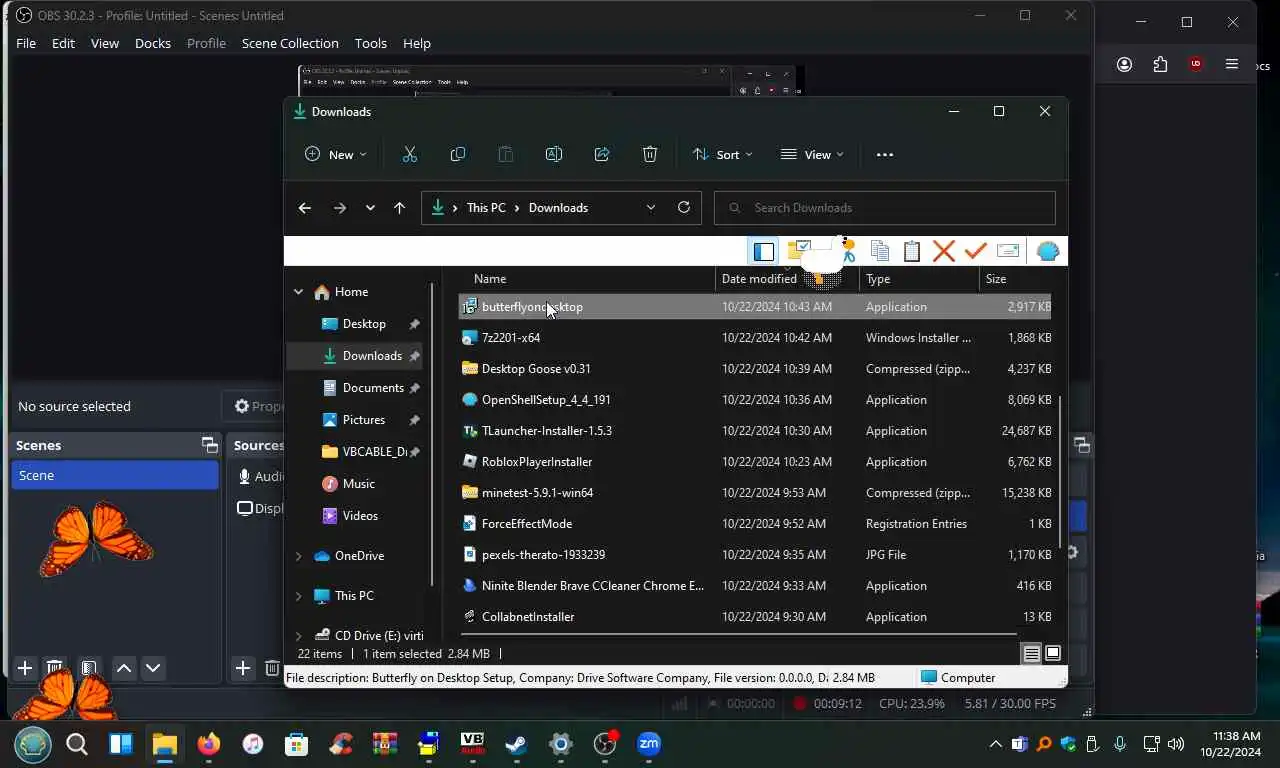Click This PC in the address breadcrumb
The height and width of the screenshot is (768, 1280).
coord(486,208)
